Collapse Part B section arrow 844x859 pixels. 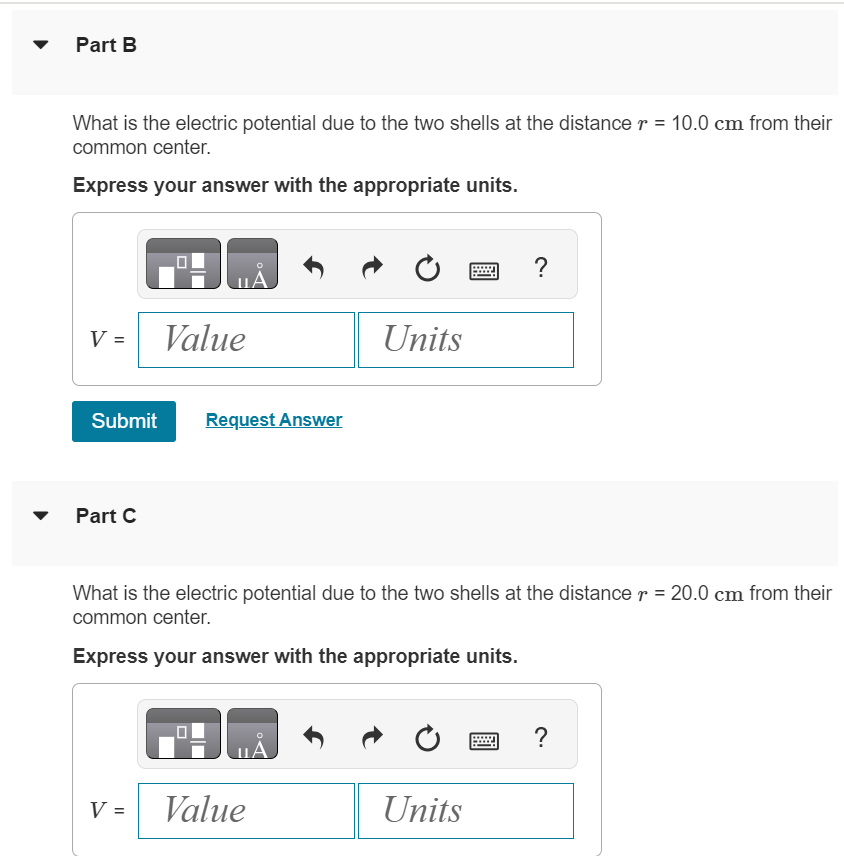point(41,44)
